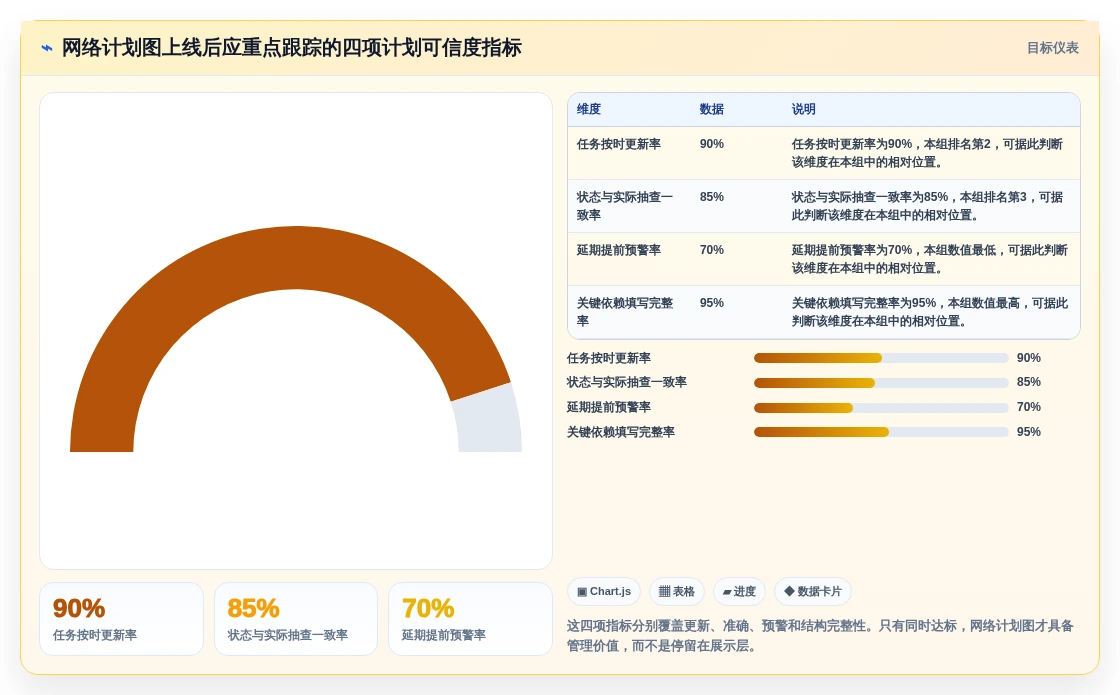
Task: Click the summary paragraph starting 这四项指标
Action: tap(820, 636)
